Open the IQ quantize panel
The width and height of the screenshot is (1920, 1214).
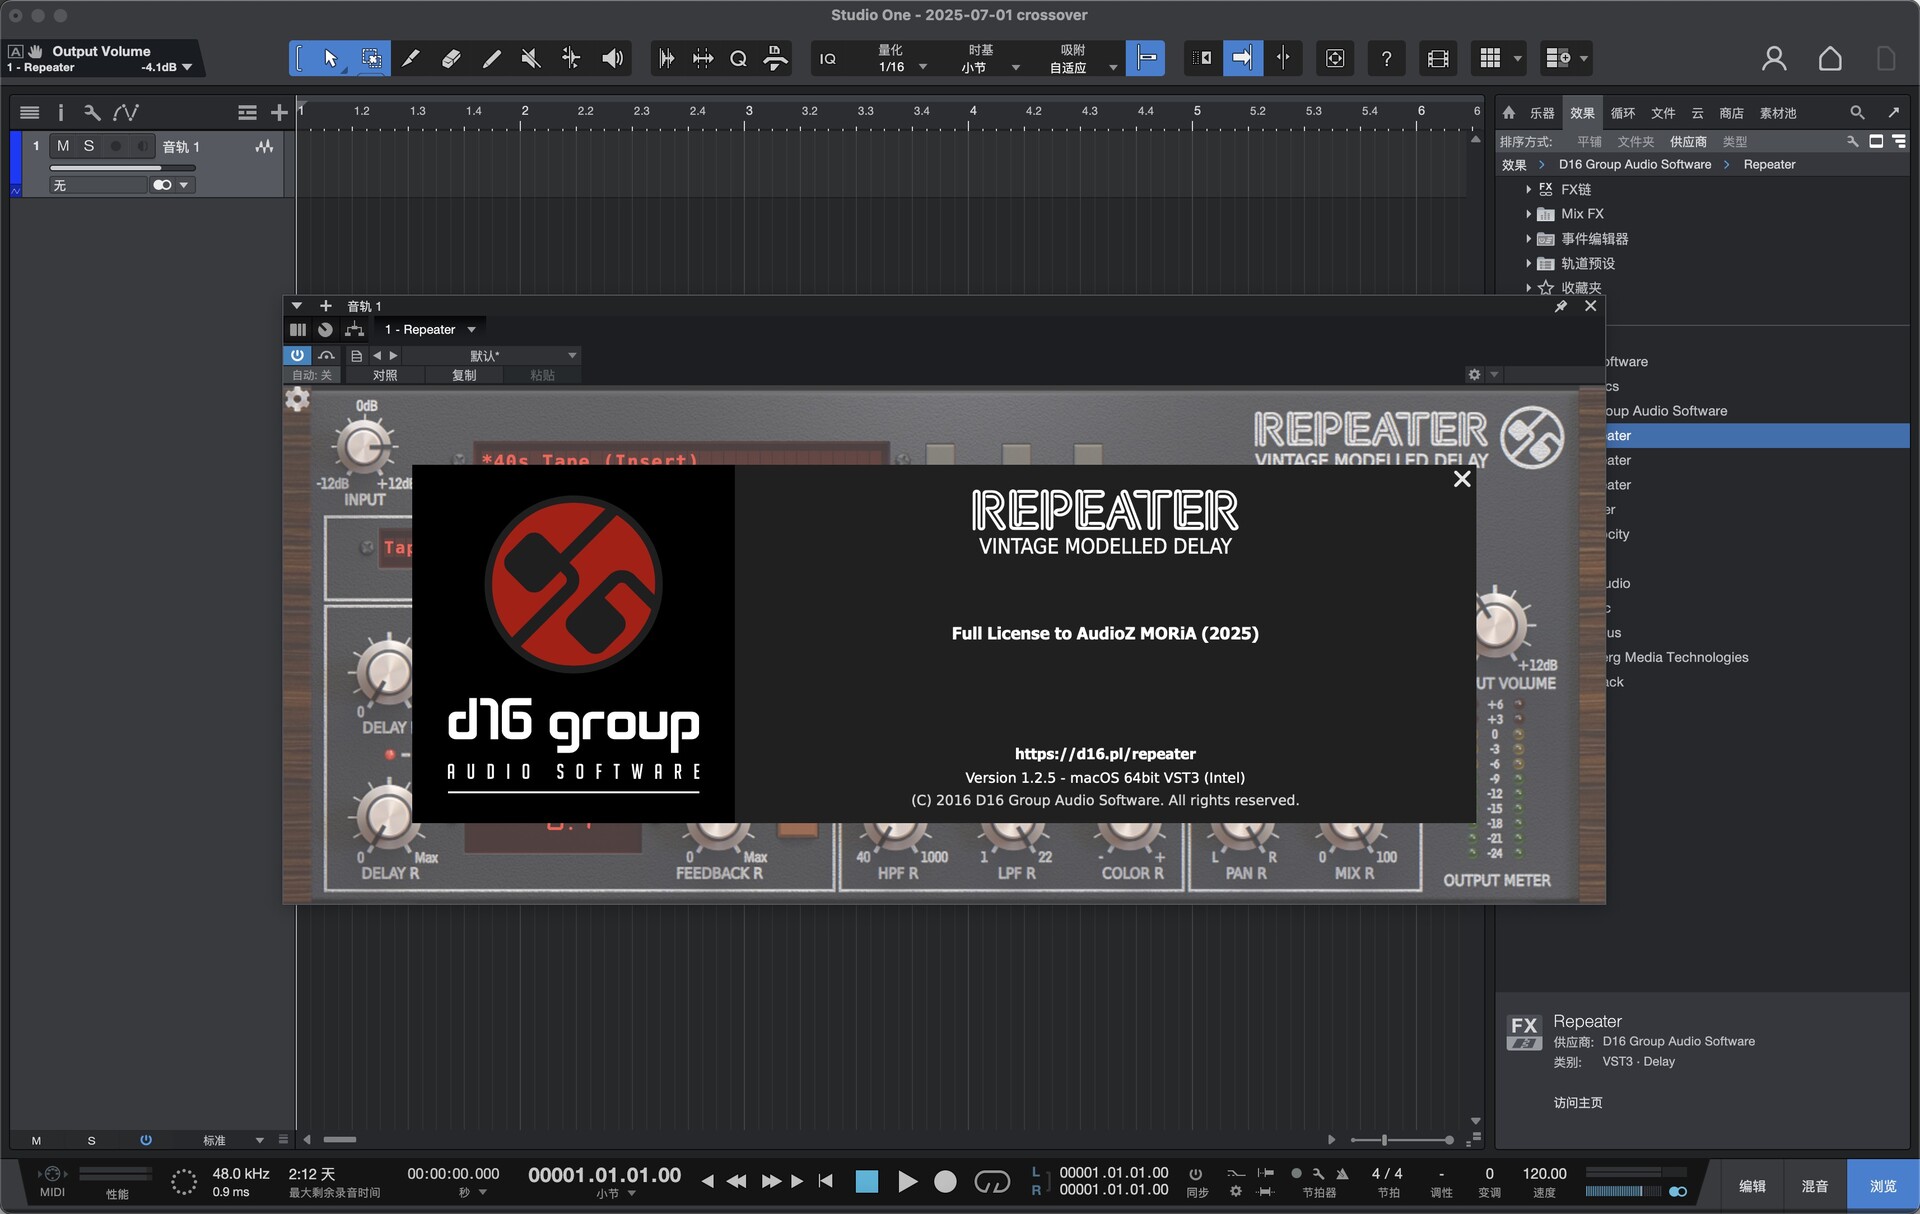[x=828, y=58]
